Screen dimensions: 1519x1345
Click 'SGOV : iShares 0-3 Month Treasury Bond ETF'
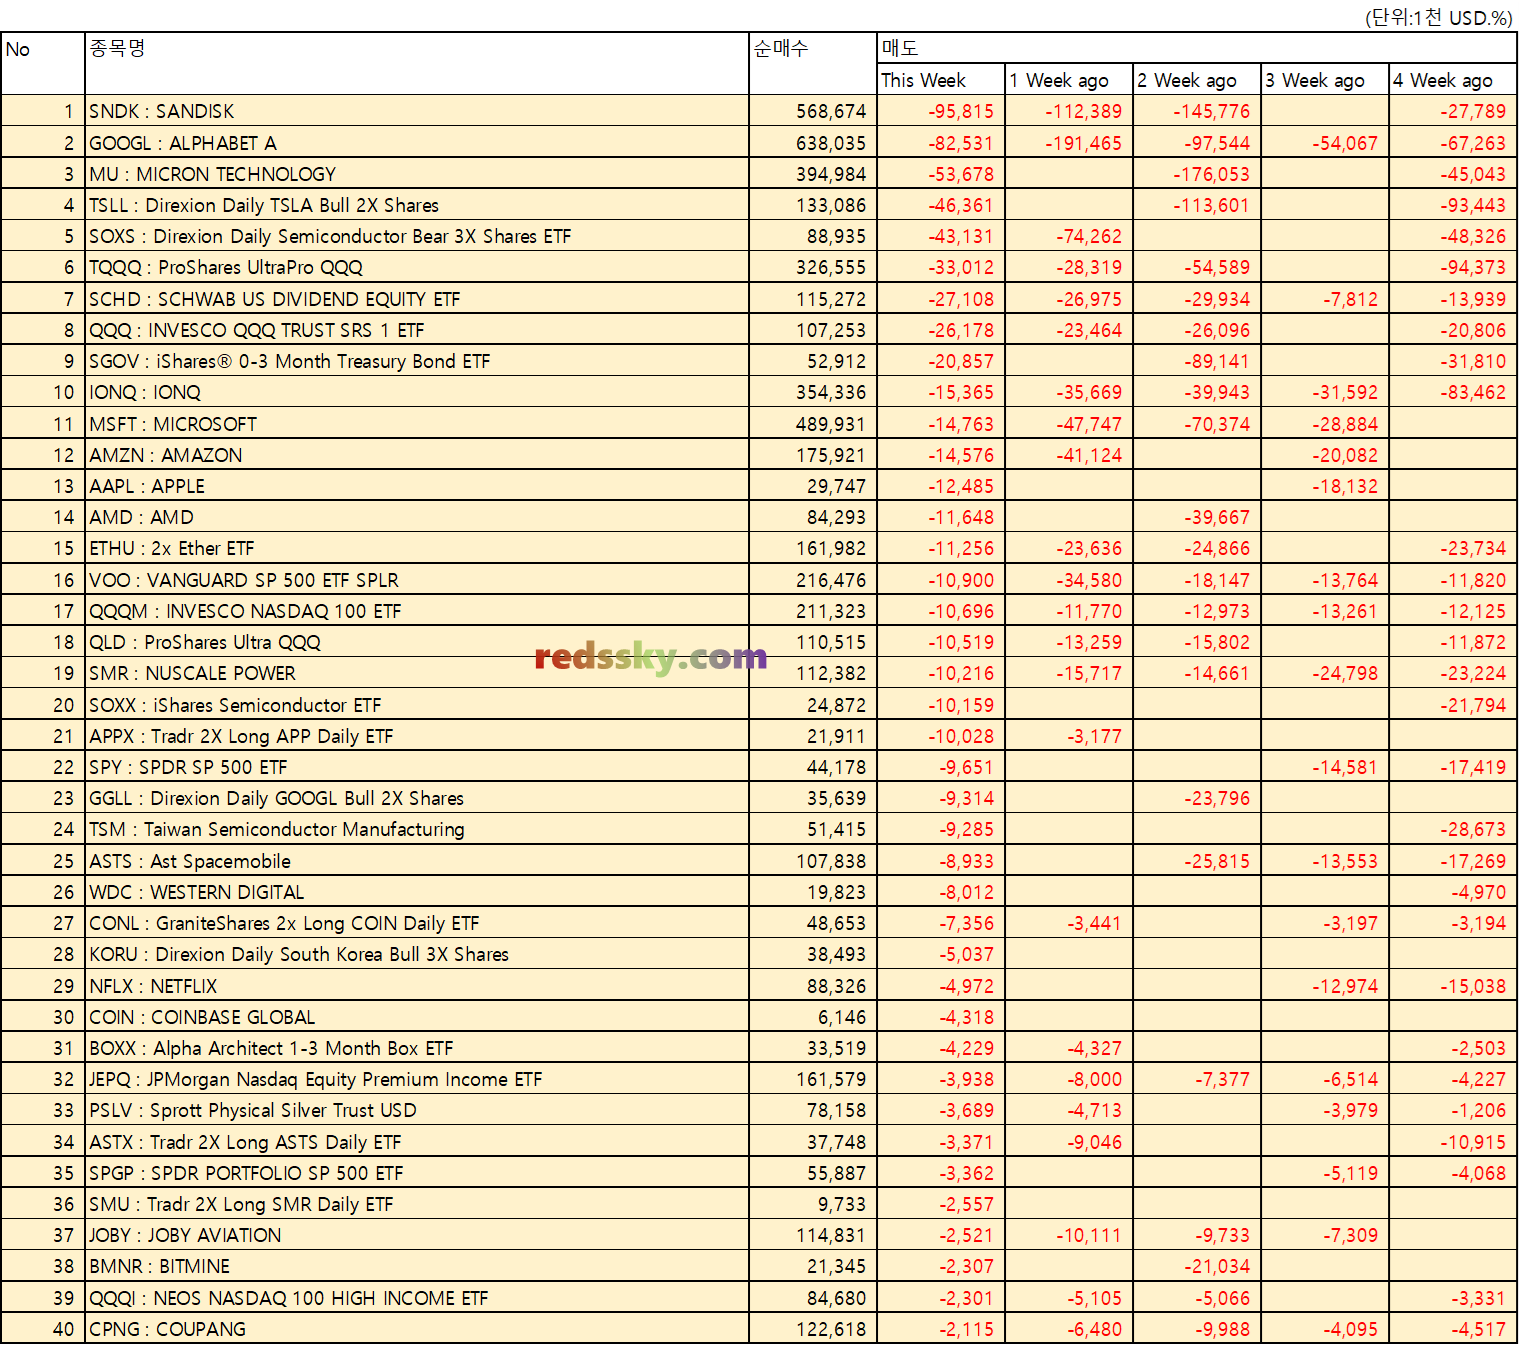click(x=417, y=361)
